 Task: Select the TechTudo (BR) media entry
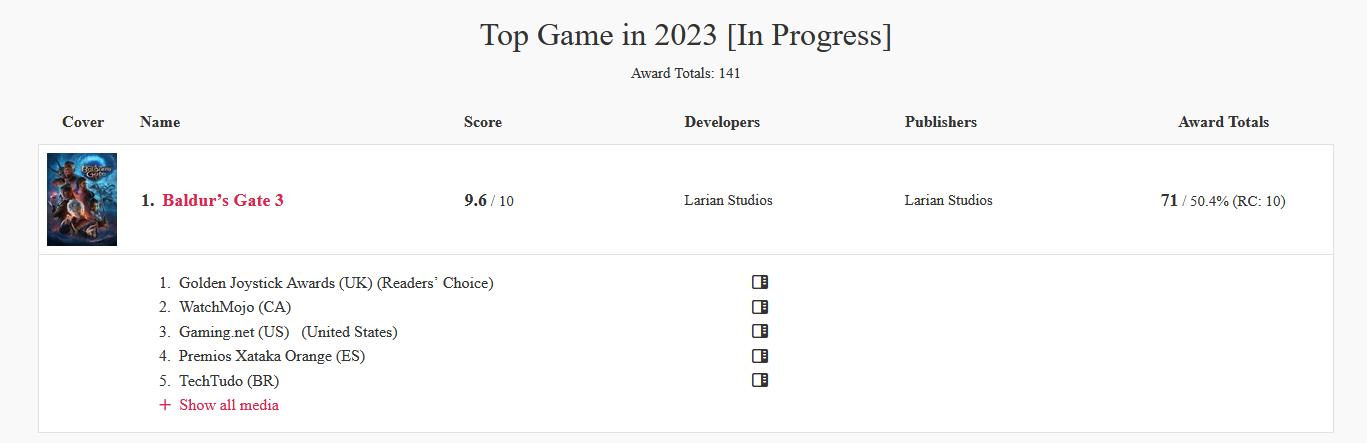[x=229, y=380]
